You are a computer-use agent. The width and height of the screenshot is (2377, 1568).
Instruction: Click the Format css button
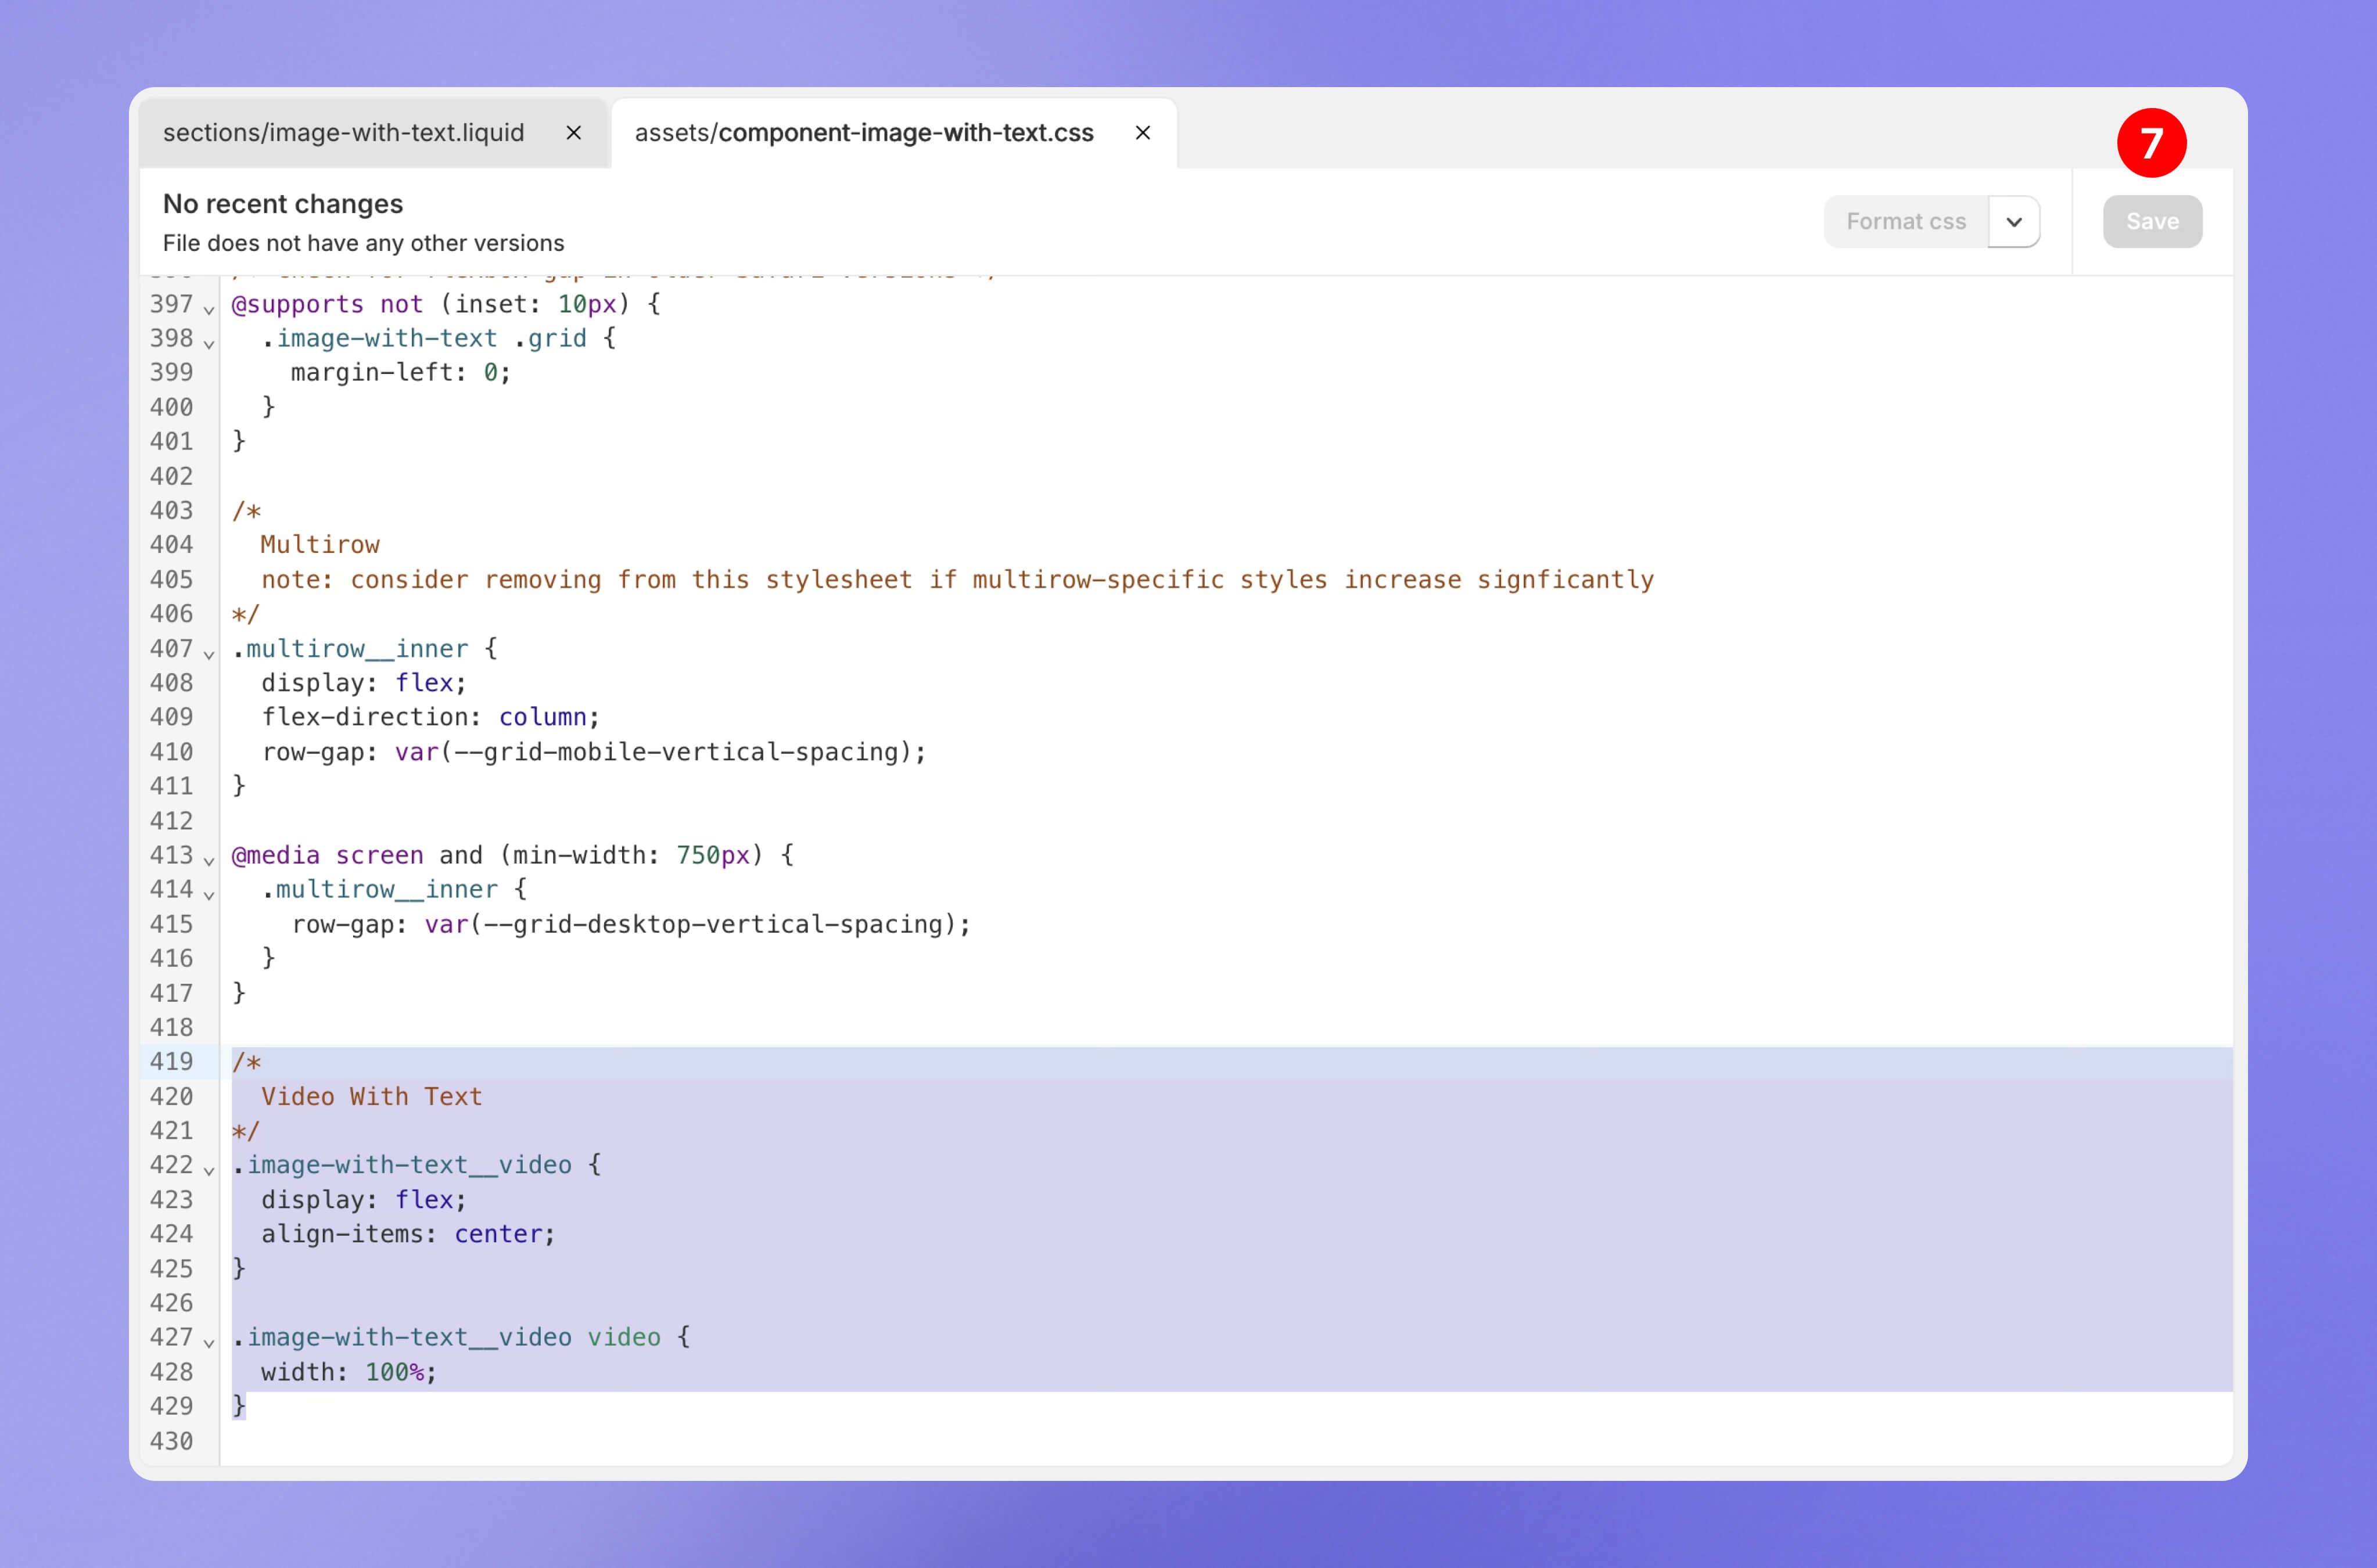[1905, 221]
